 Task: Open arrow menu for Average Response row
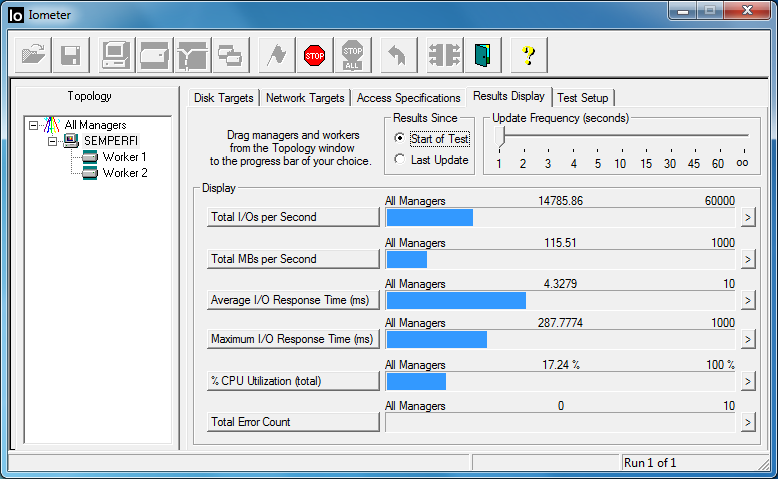748,300
